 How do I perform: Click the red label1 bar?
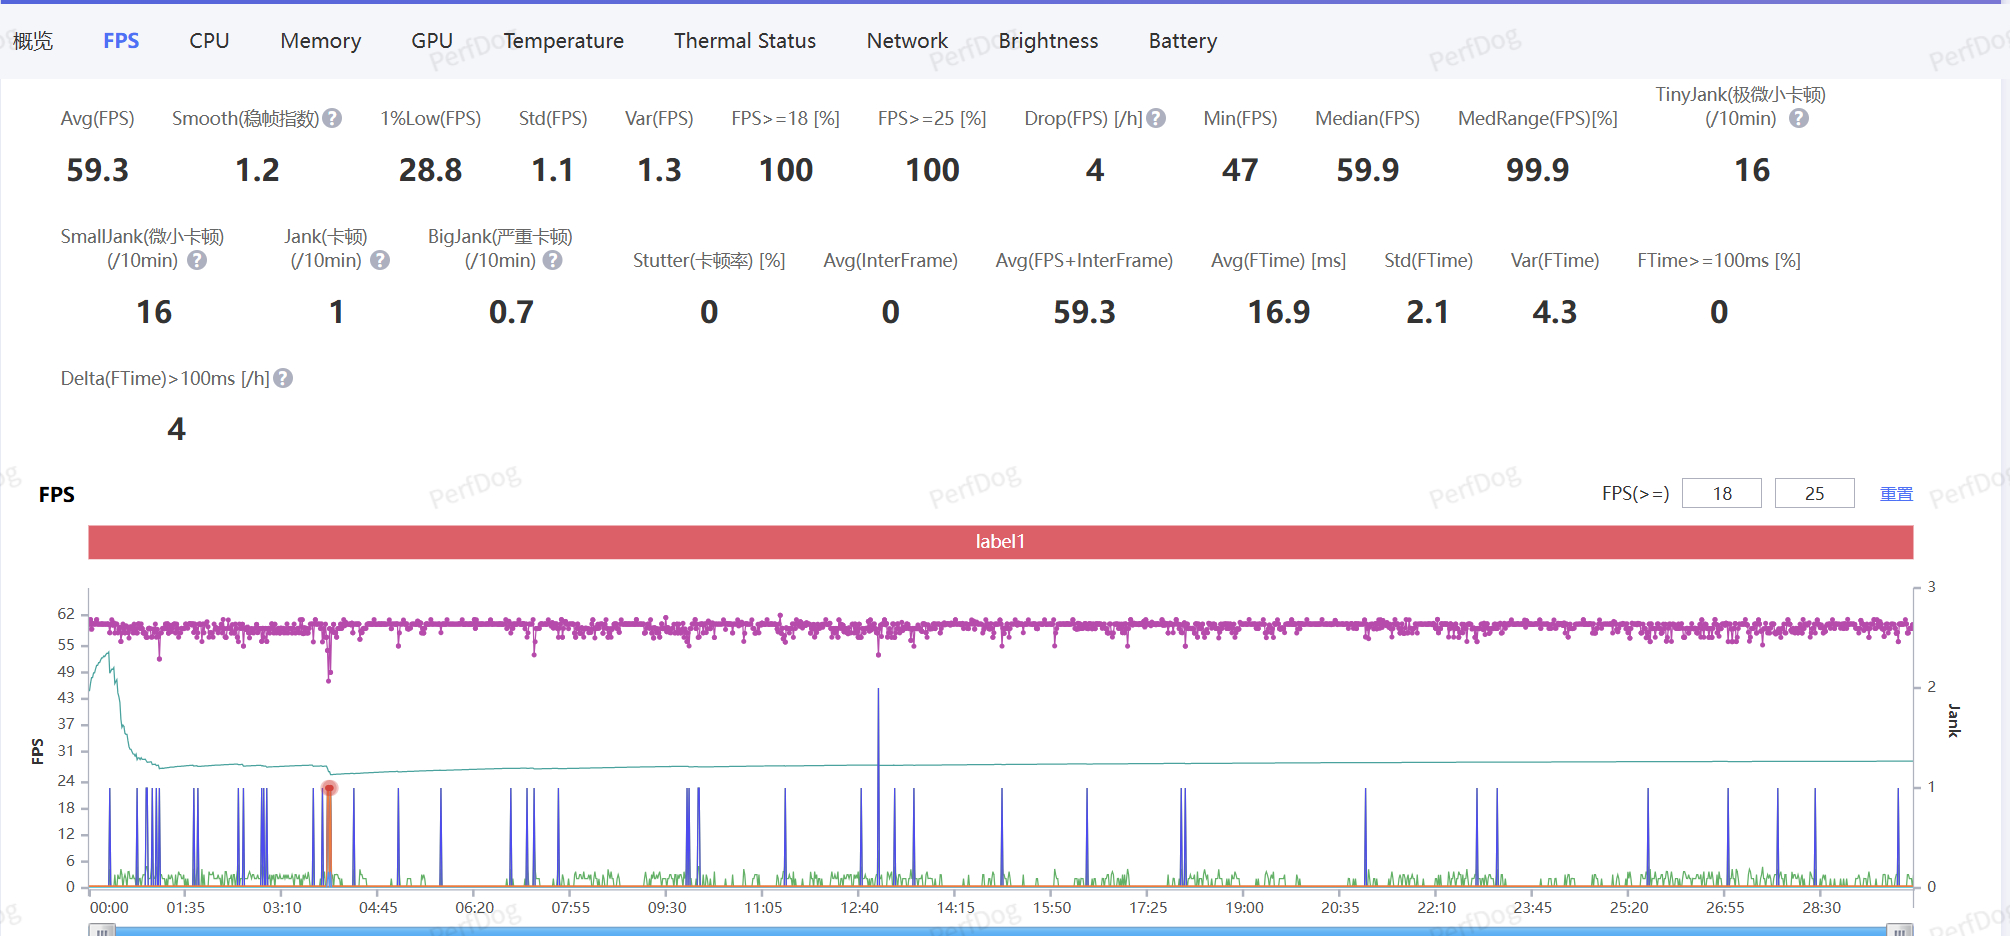(1000, 542)
